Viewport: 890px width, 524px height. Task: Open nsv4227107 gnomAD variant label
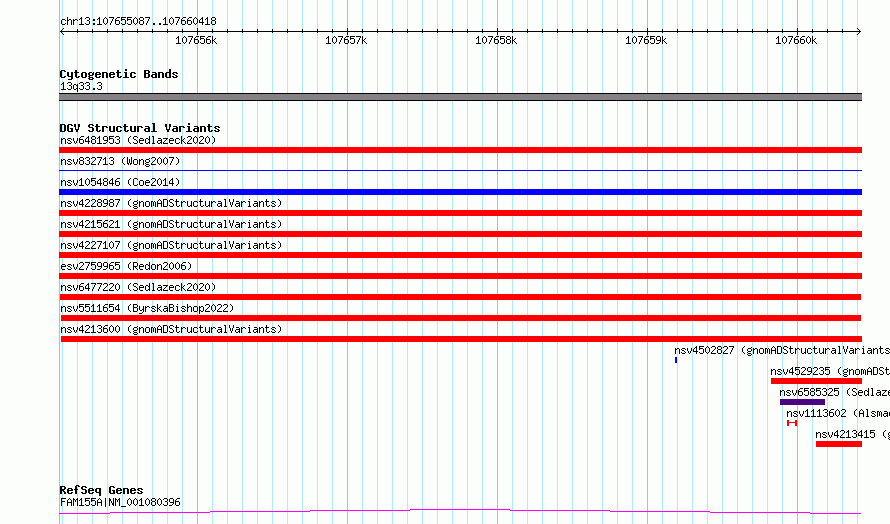point(171,245)
